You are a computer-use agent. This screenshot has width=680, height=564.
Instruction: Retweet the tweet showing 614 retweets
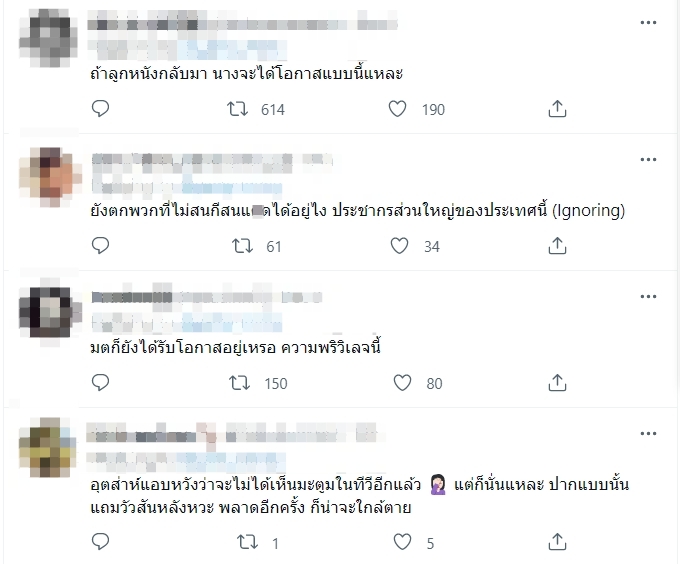click(x=238, y=109)
